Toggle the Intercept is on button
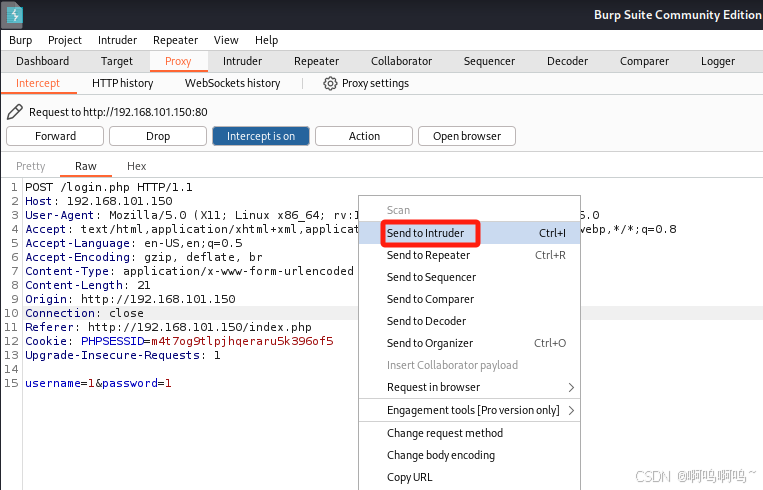 tap(261, 136)
